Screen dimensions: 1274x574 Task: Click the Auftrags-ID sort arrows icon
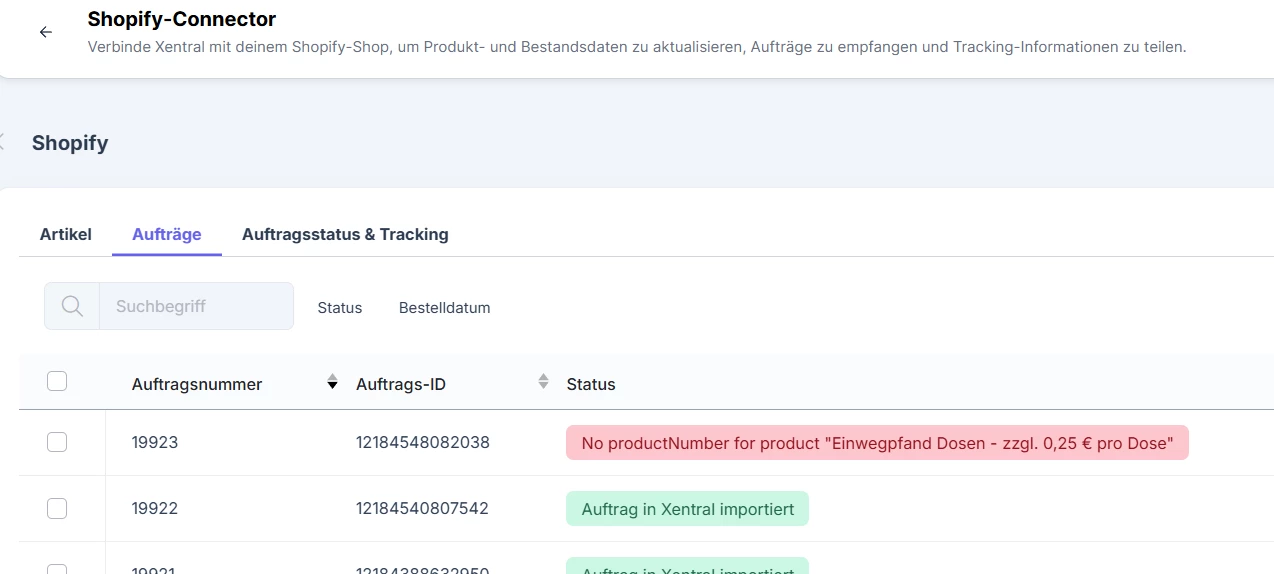click(543, 381)
